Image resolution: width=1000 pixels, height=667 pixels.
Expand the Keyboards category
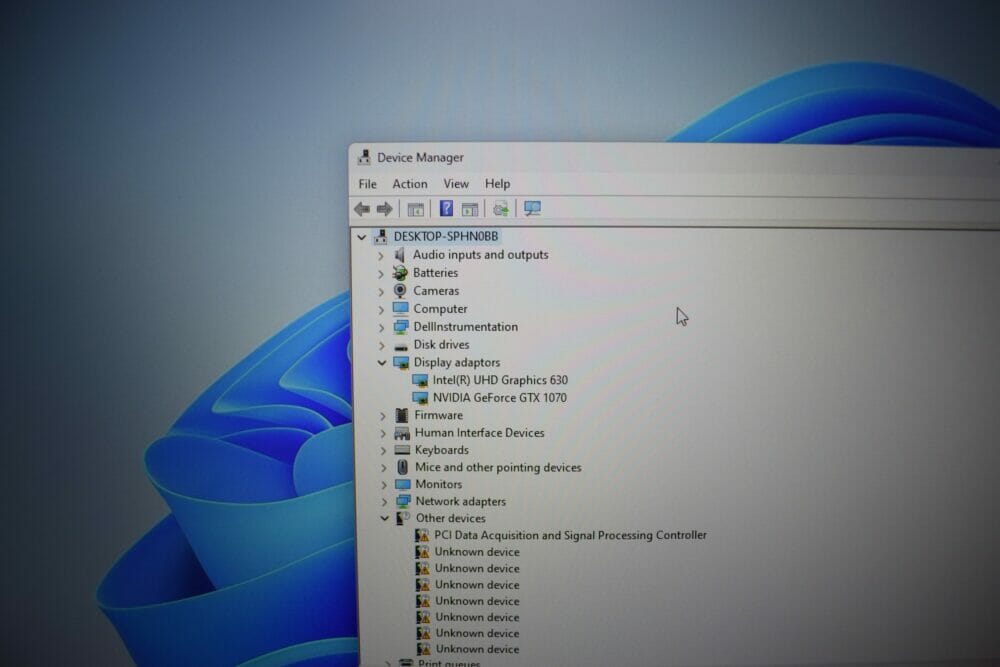point(383,450)
